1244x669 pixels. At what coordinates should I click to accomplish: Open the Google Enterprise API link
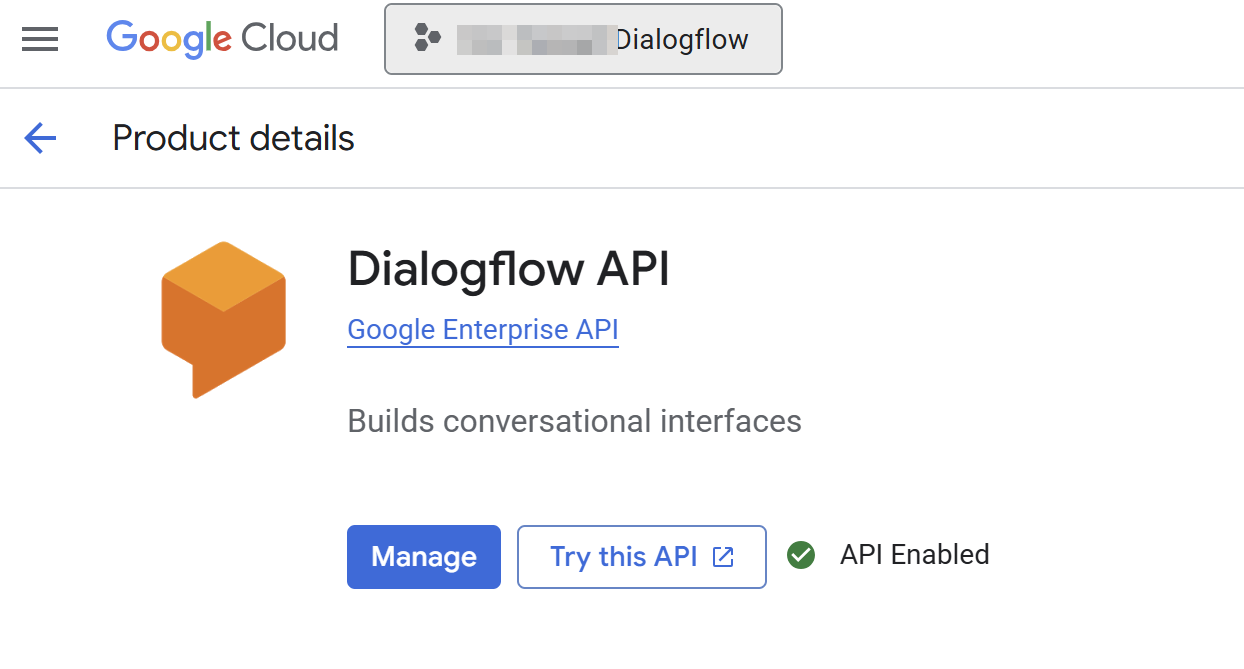pyautogui.click(x=483, y=330)
